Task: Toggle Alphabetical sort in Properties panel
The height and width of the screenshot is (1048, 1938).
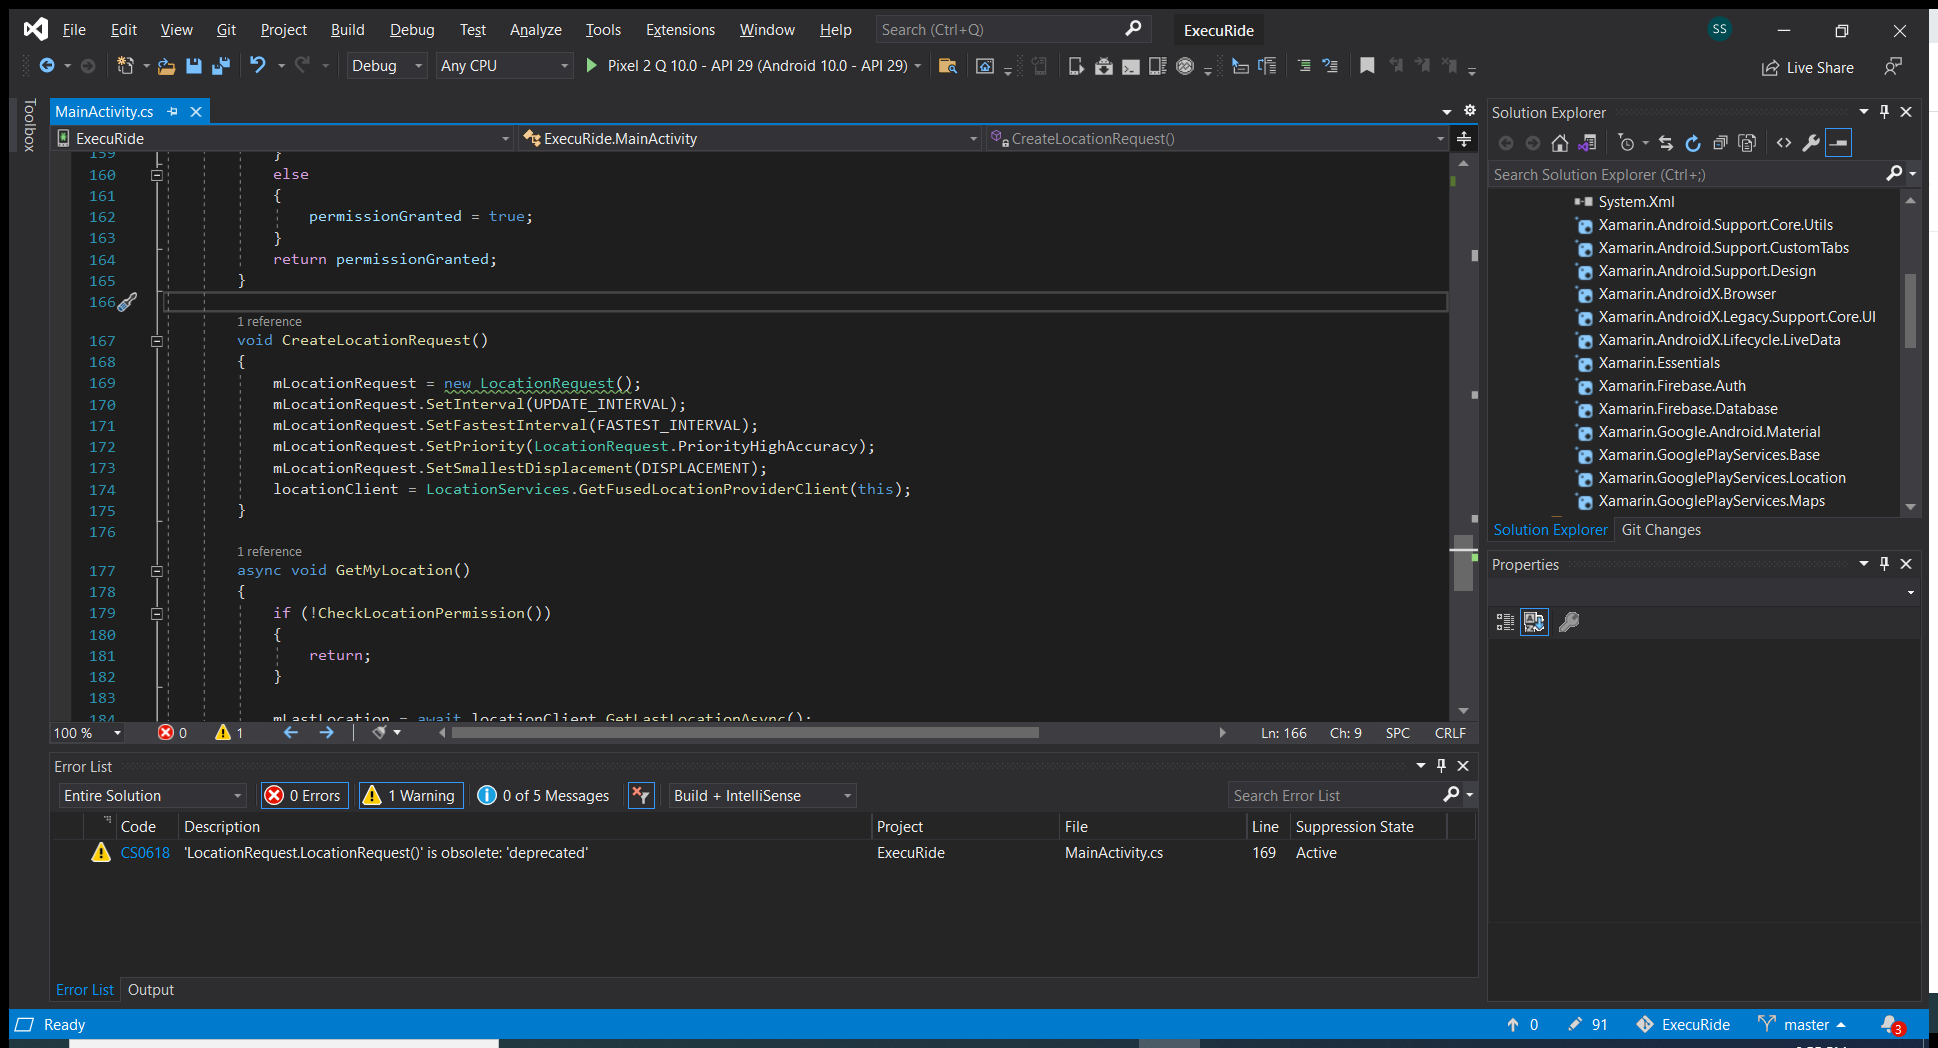Action: tap(1534, 622)
